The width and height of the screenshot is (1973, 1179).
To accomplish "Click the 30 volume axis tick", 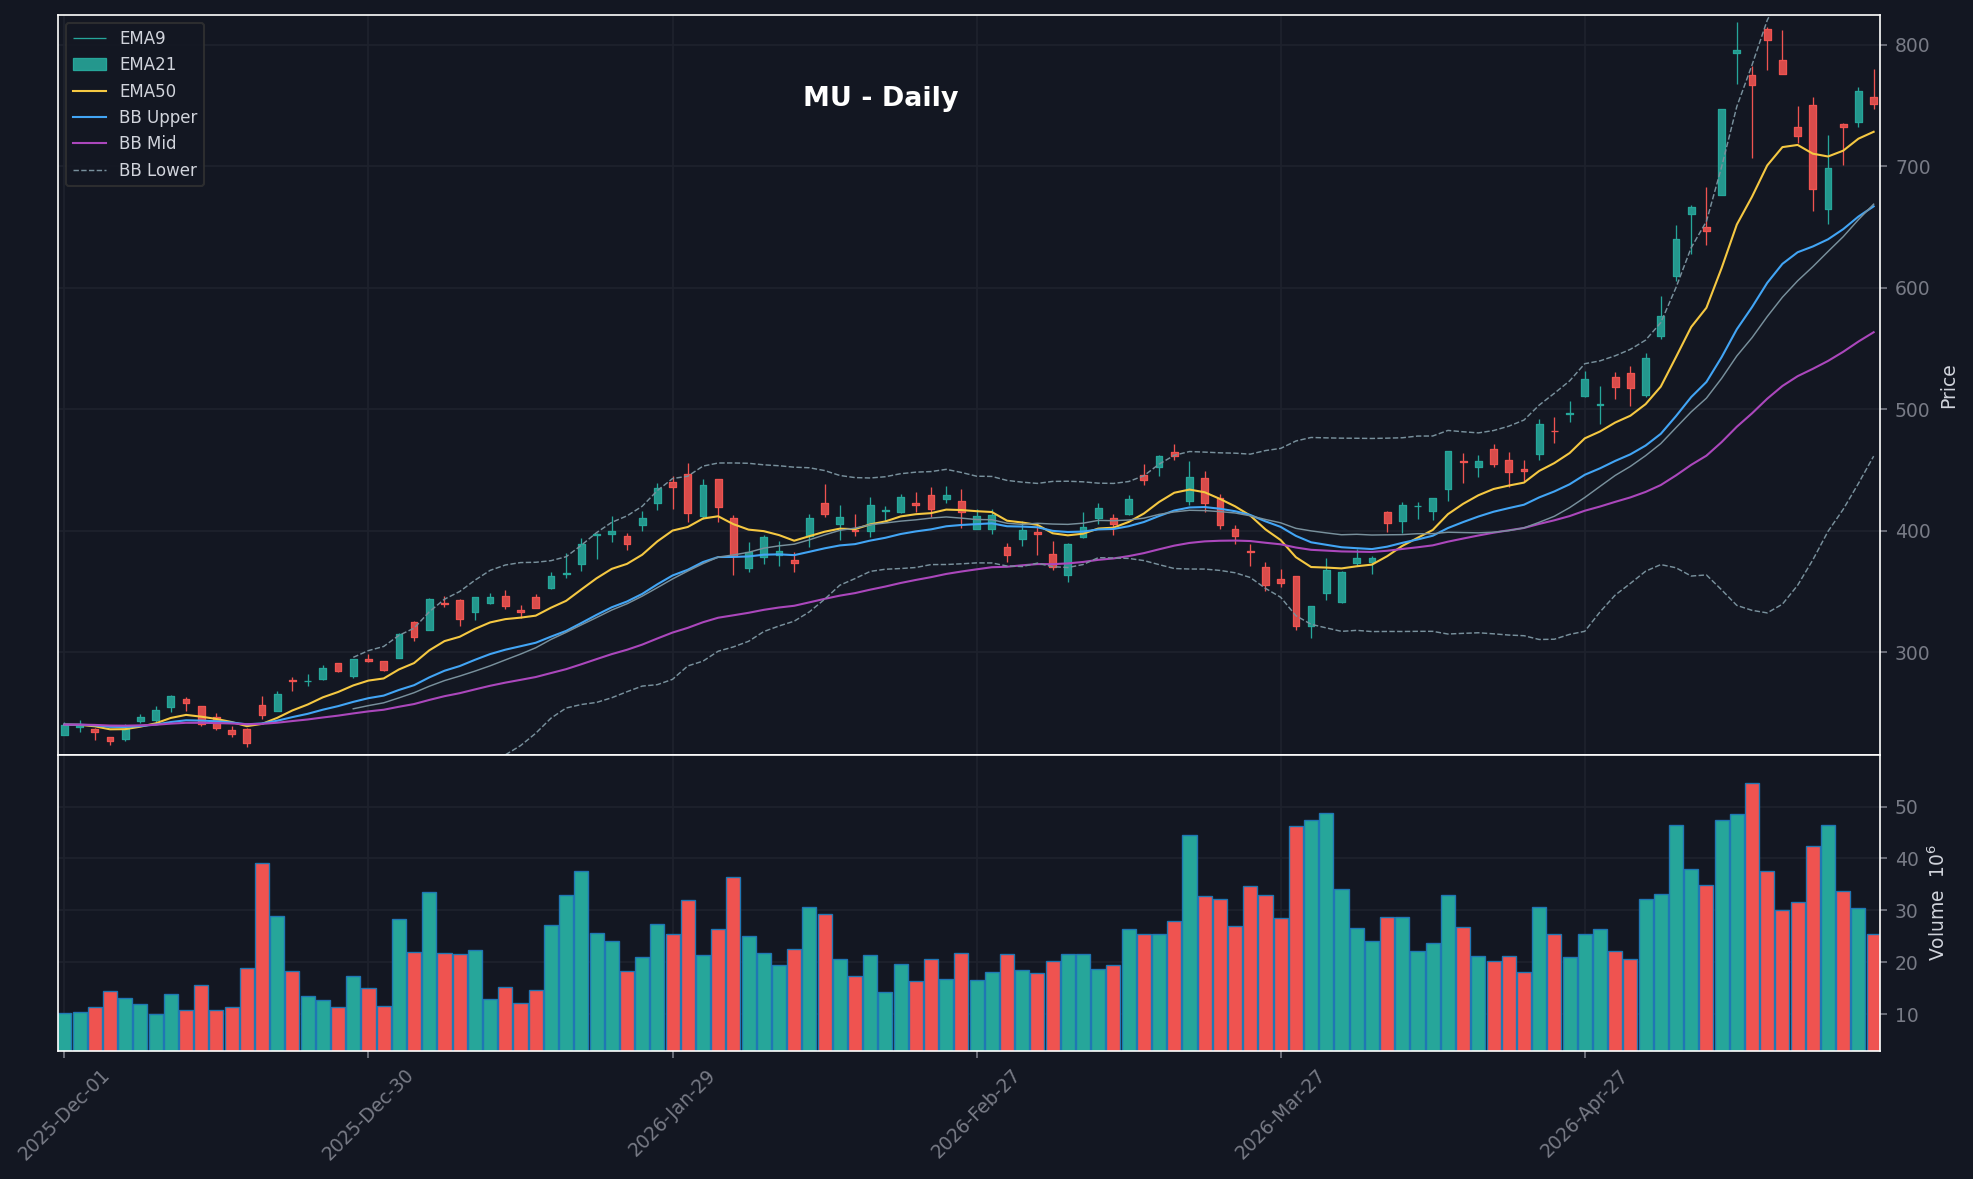I will coord(1905,912).
